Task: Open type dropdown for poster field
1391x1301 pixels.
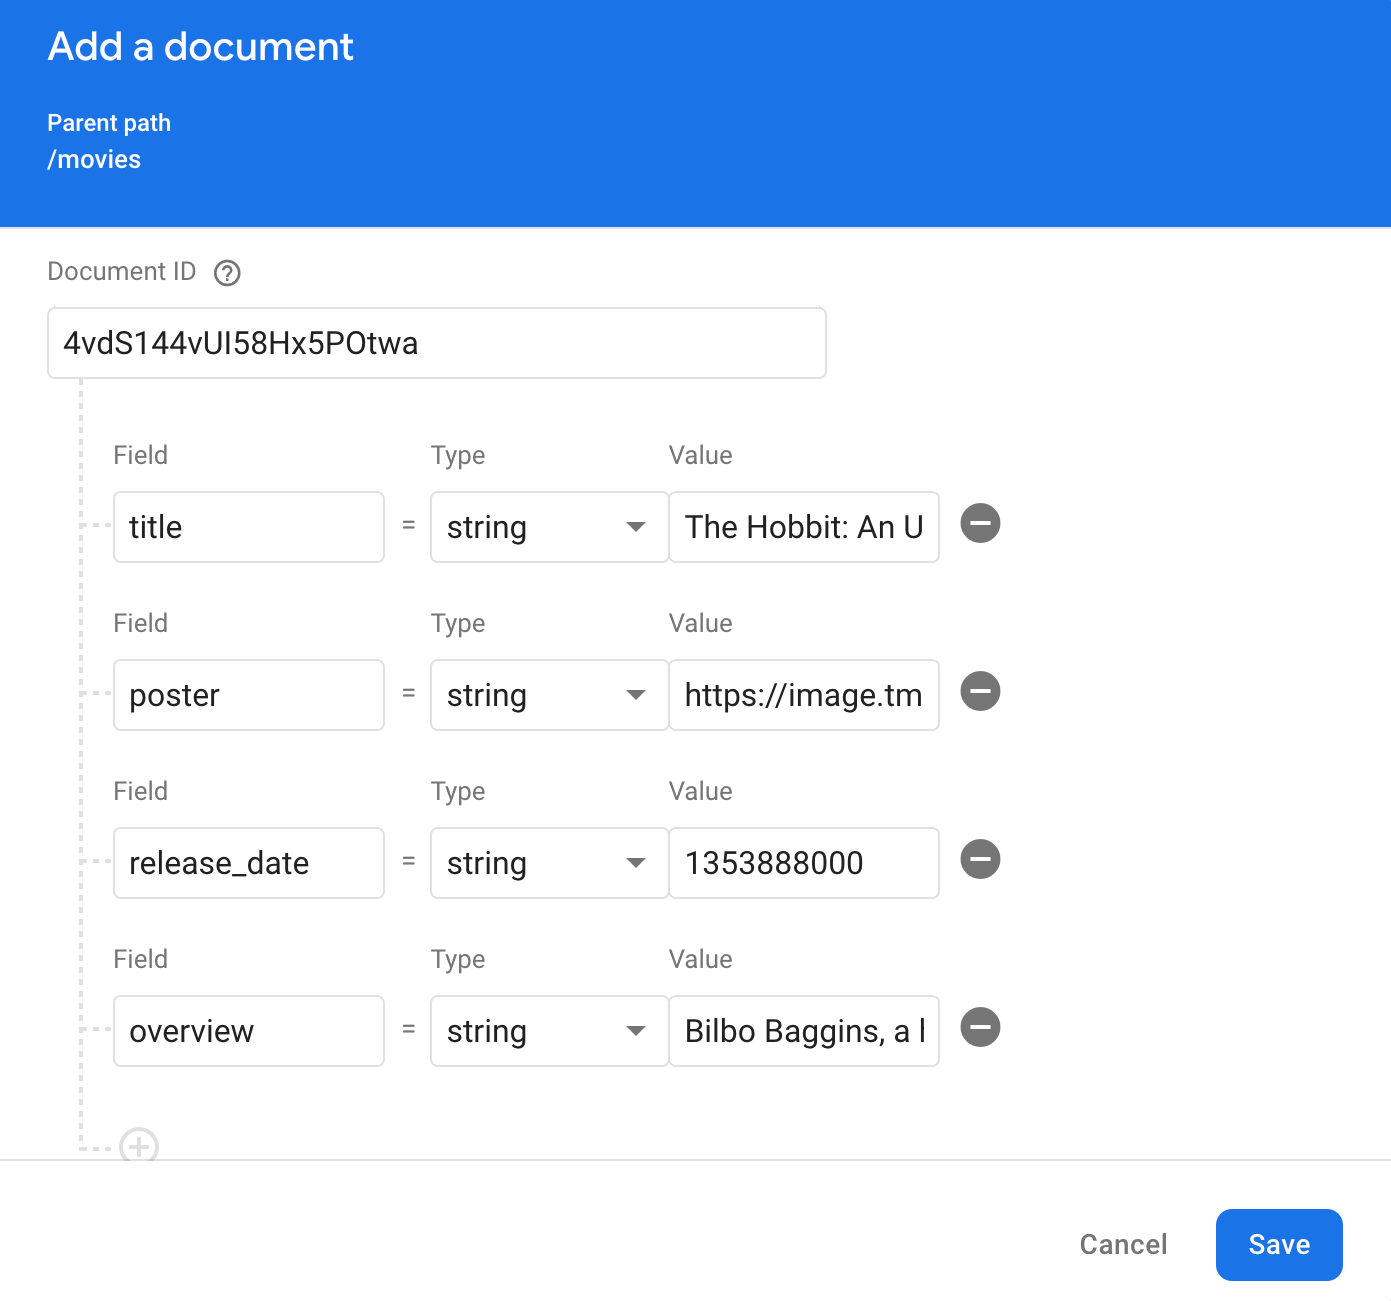Action: coord(549,695)
